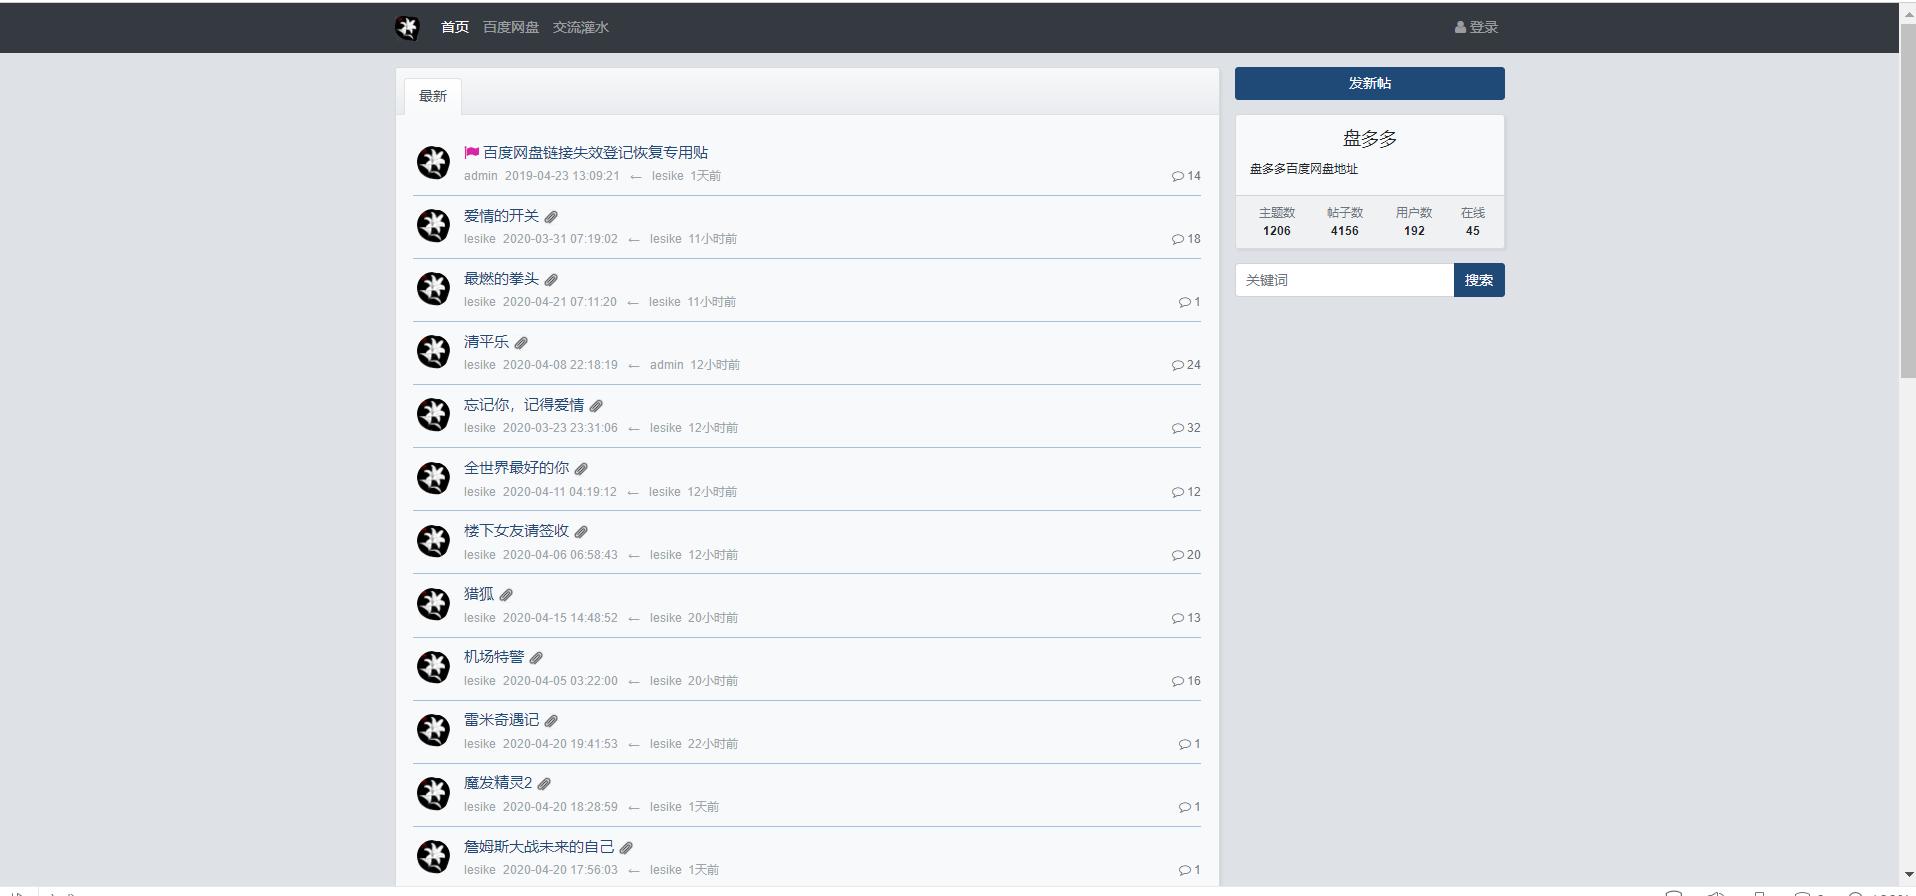Image resolution: width=1916 pixels, height=896 pixels.
Task: Open the 雷米奇遇记 thread
Action: pos(501,720)
